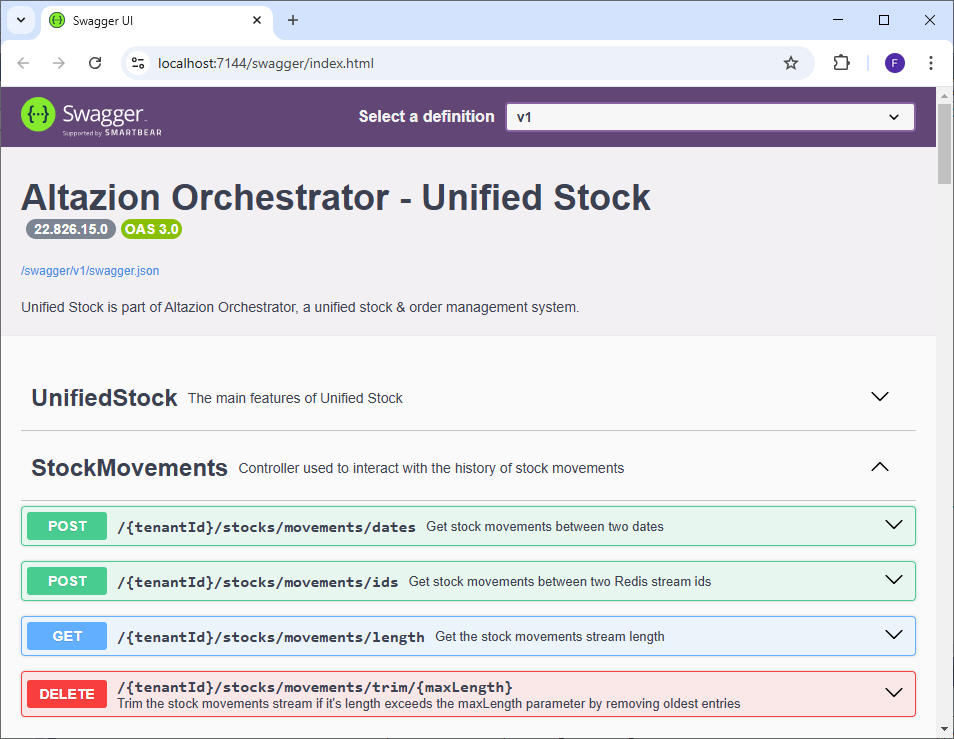954x739 pixels.
Task: Click the /{tenantId}/stocks/movements/length path
Action: pyautogui.click(x=271, y=637)
